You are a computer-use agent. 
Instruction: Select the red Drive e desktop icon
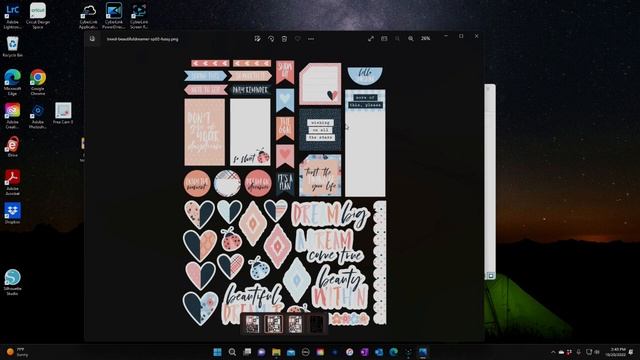(12, 147)
